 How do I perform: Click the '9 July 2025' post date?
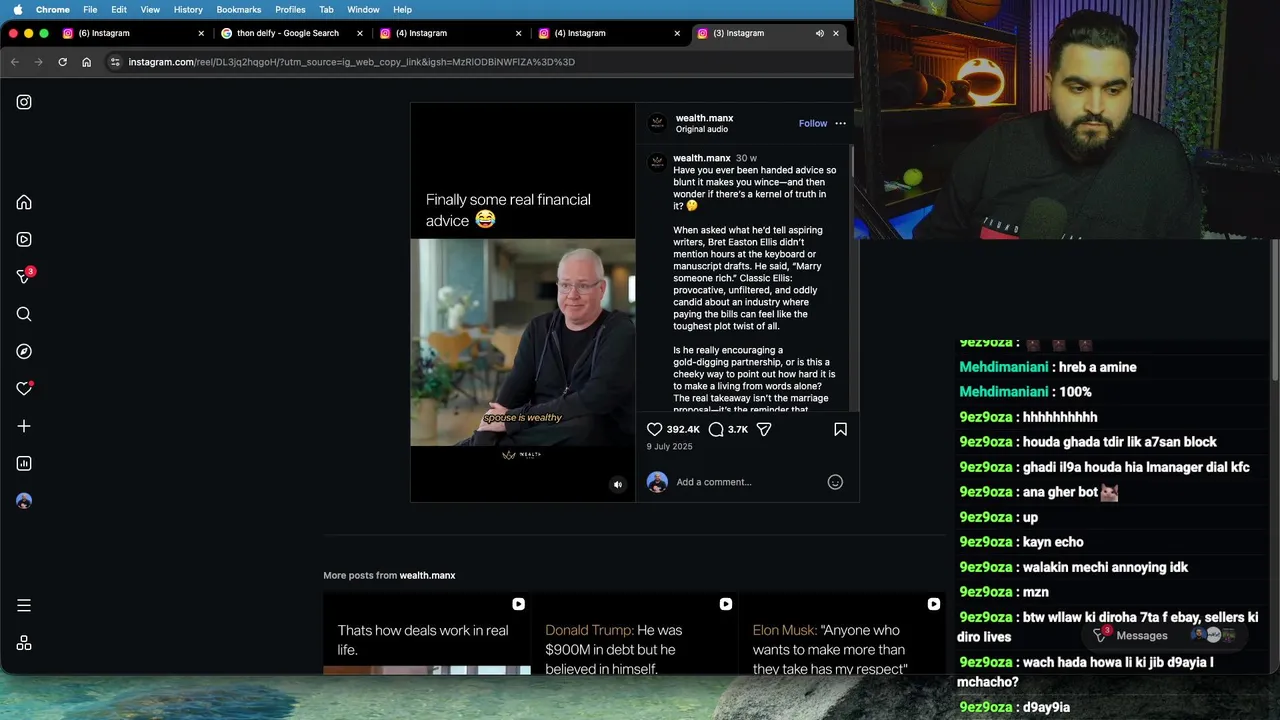(x=669, y=447)
